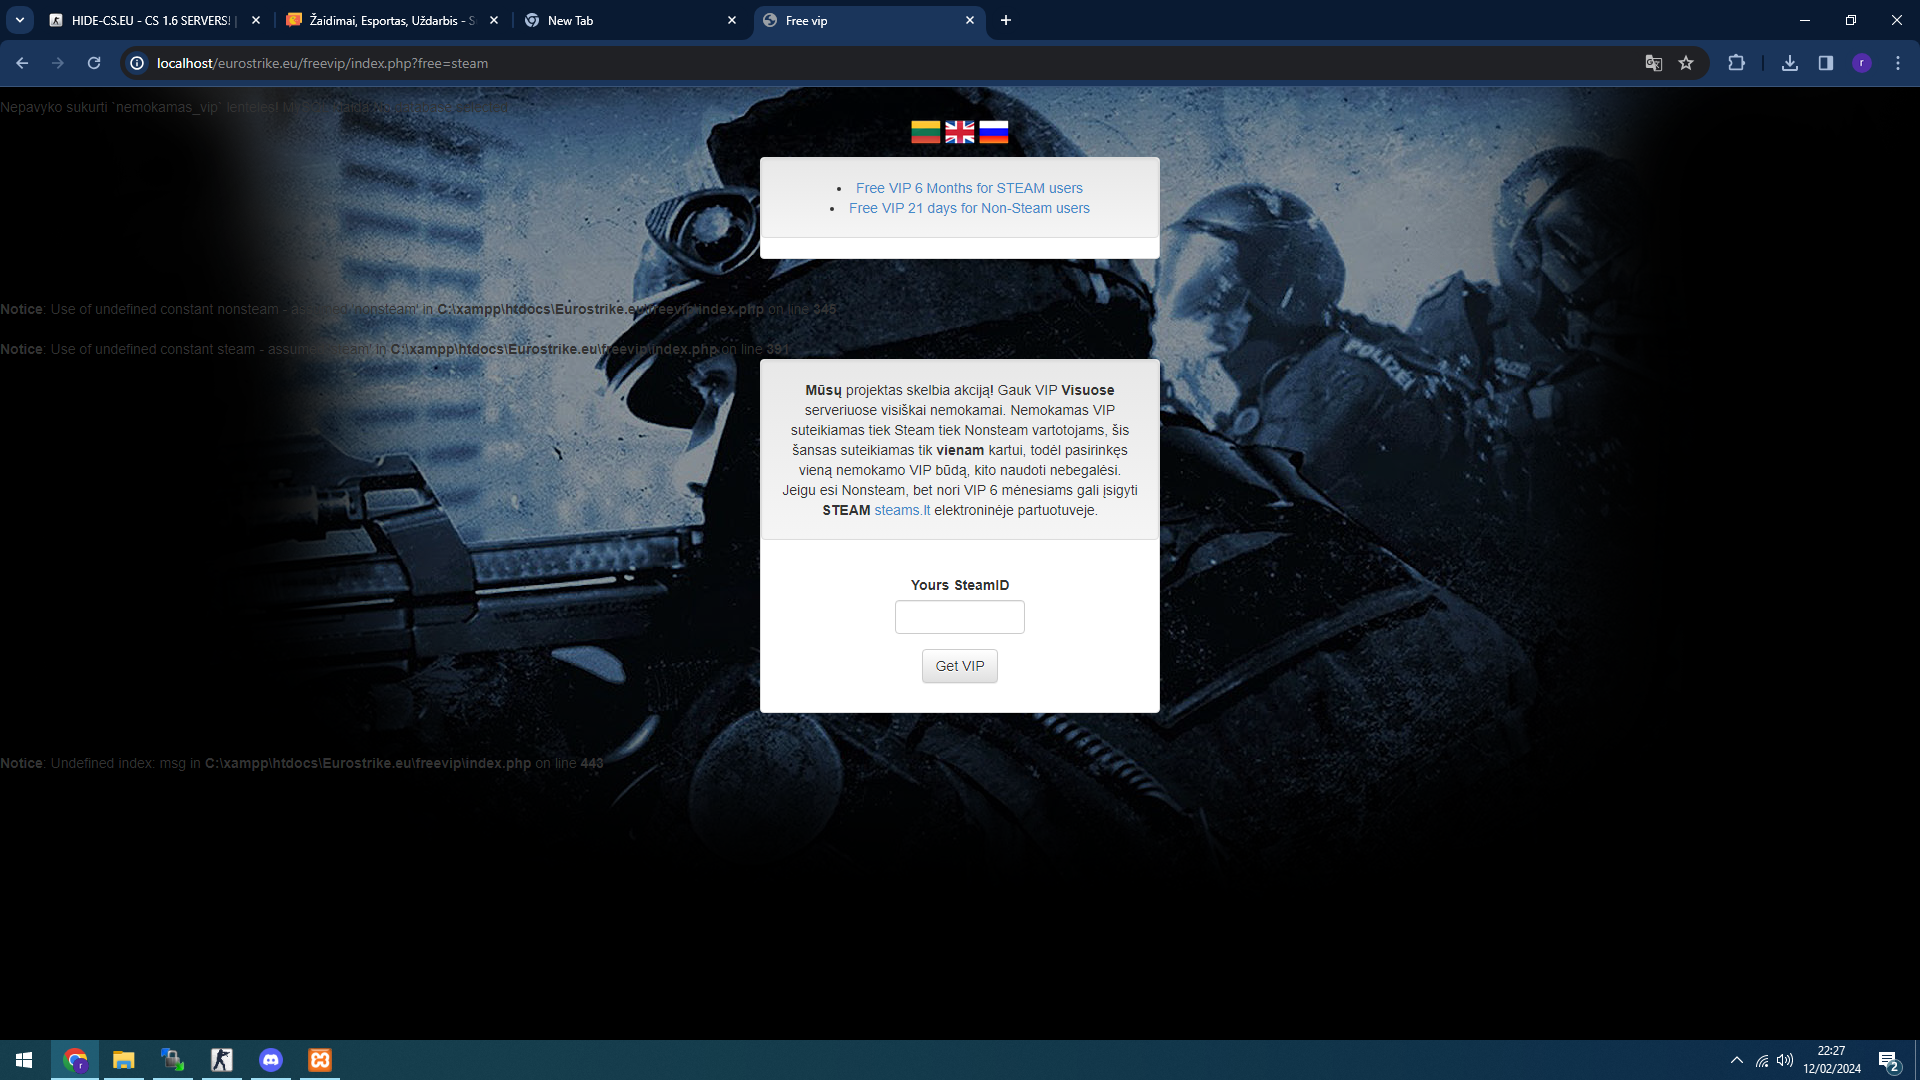The image size is (1920, 1080).
Task: Open Chrome three-dot menu
Action: (x=1897, y=63)
